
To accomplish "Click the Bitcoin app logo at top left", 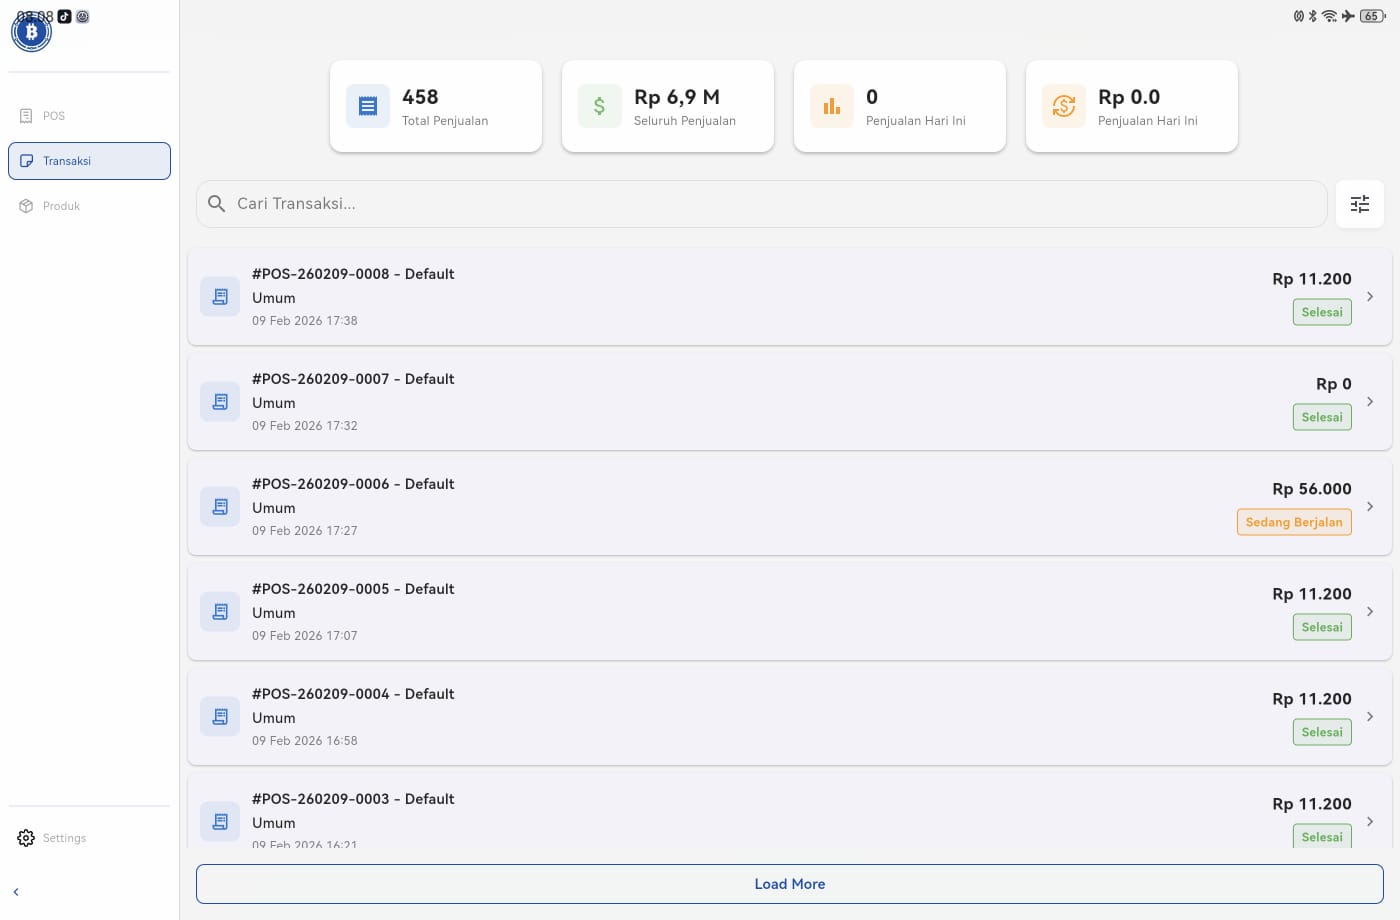I will click(x=31, y=31).
